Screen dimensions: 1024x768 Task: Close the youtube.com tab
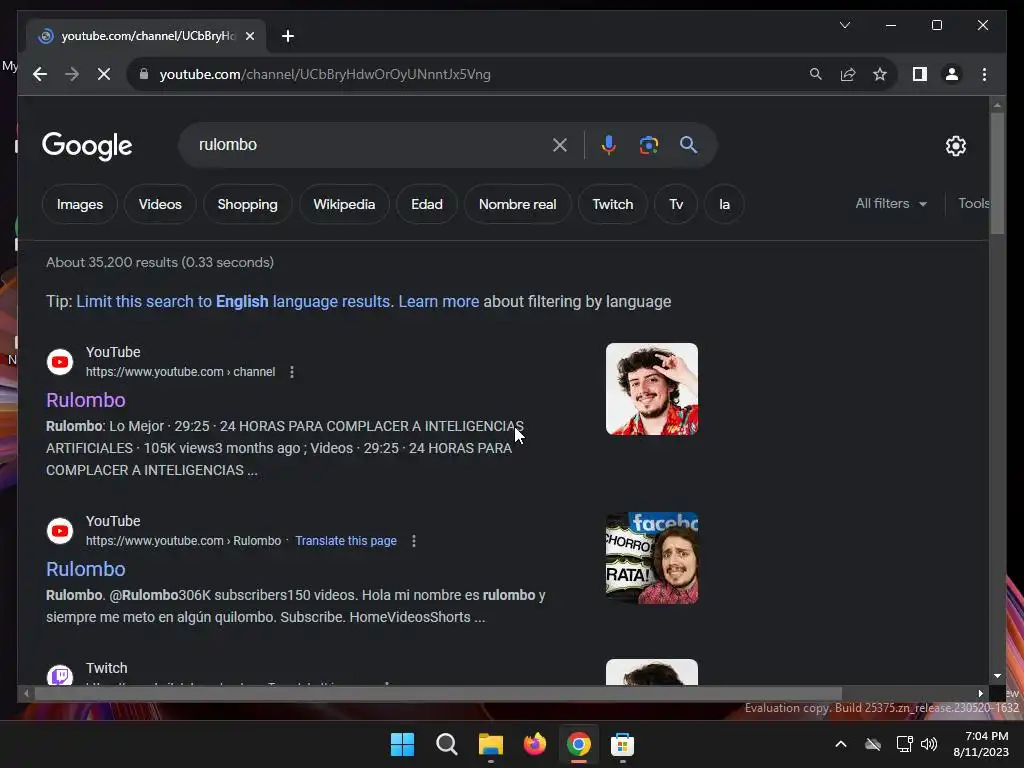click(249, 36)
